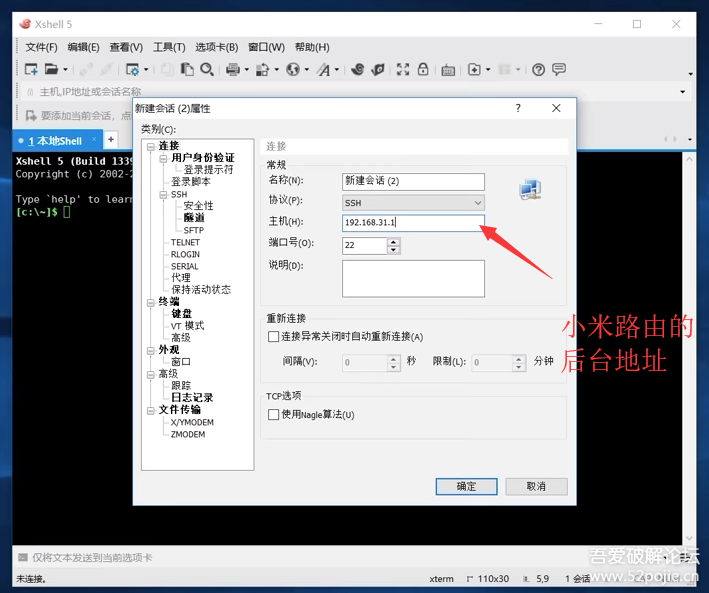Click the description text area
This screenshot has width=709, height=593.
[x=413, y=278]
